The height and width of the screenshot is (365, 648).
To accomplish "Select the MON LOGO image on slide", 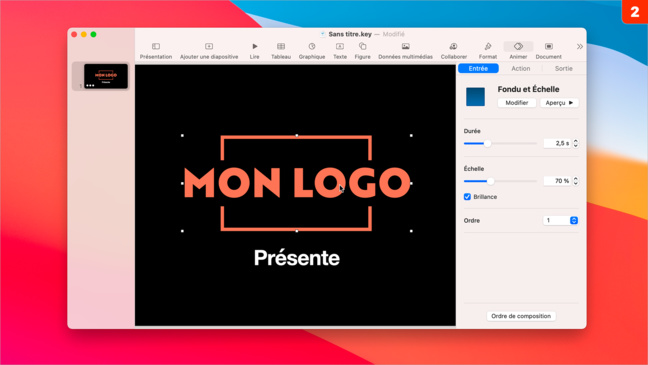I will click(x=297, y=183).
